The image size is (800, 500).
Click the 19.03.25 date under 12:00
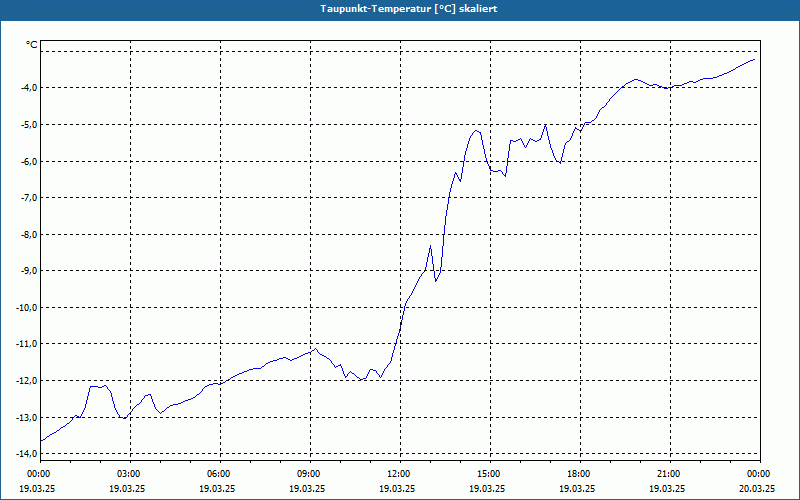397,488
